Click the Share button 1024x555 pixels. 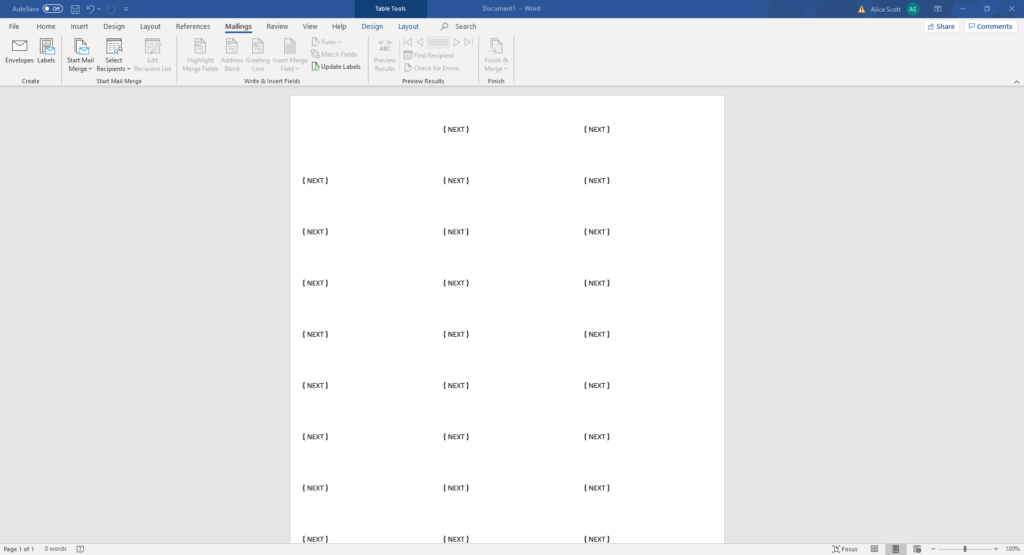940,26
